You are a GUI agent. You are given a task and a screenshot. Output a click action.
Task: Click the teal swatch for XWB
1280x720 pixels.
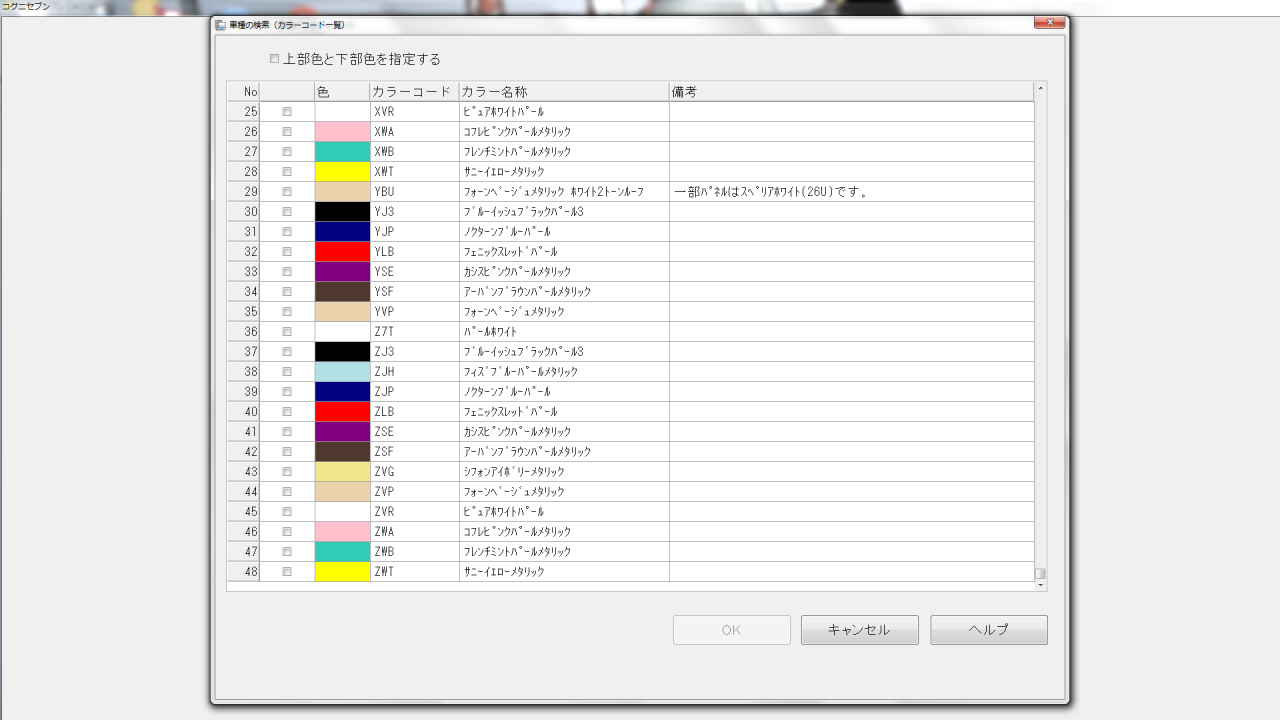(x=342, y=151)
